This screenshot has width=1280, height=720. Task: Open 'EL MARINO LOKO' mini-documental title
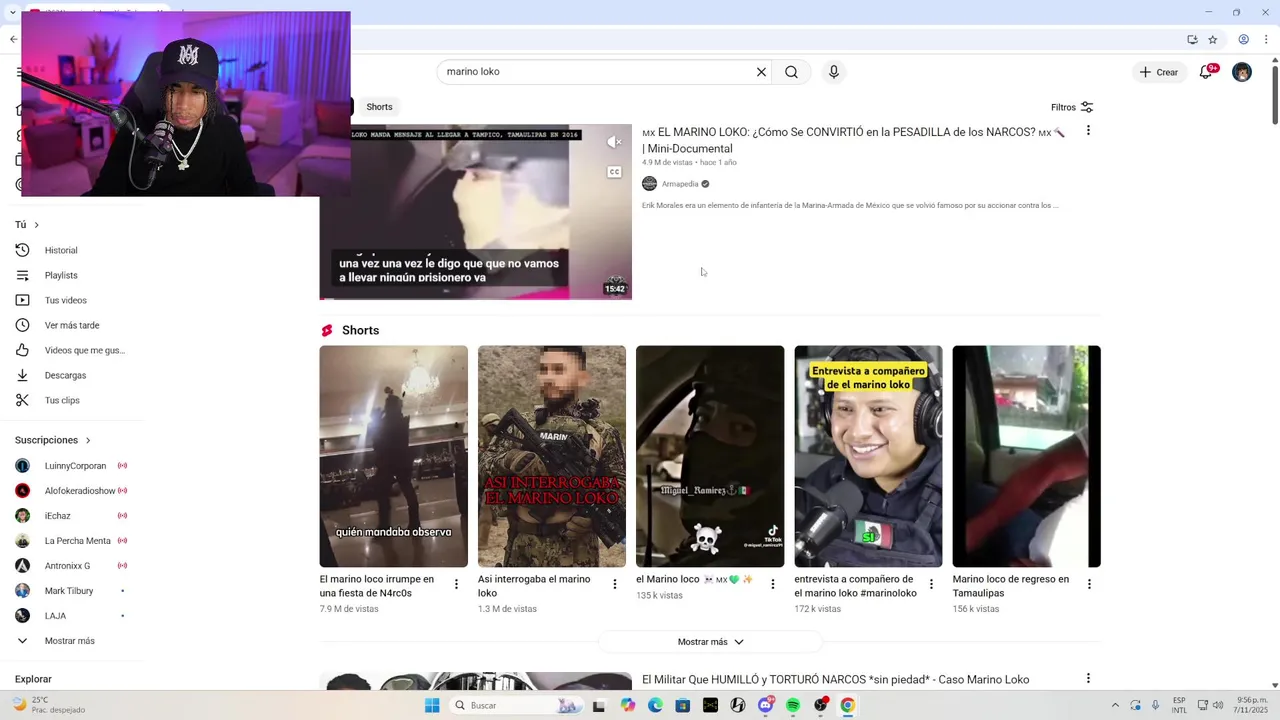853,140
